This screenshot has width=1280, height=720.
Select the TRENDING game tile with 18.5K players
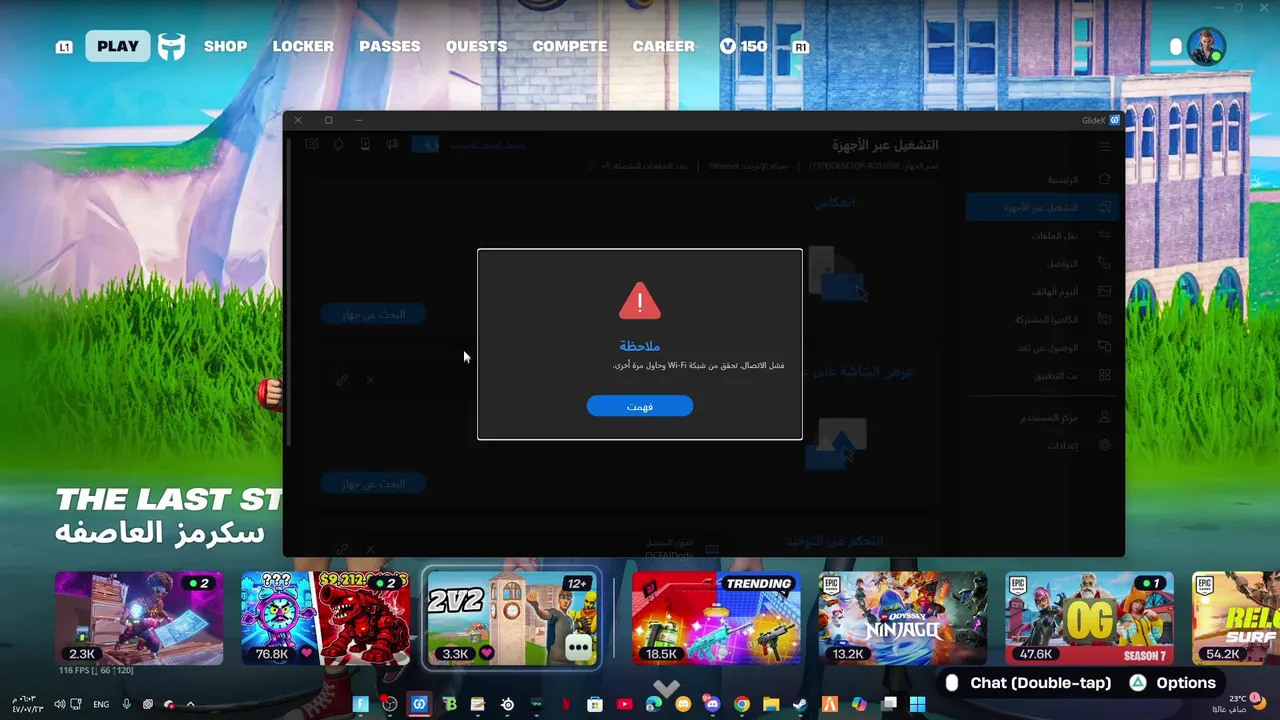716,618
